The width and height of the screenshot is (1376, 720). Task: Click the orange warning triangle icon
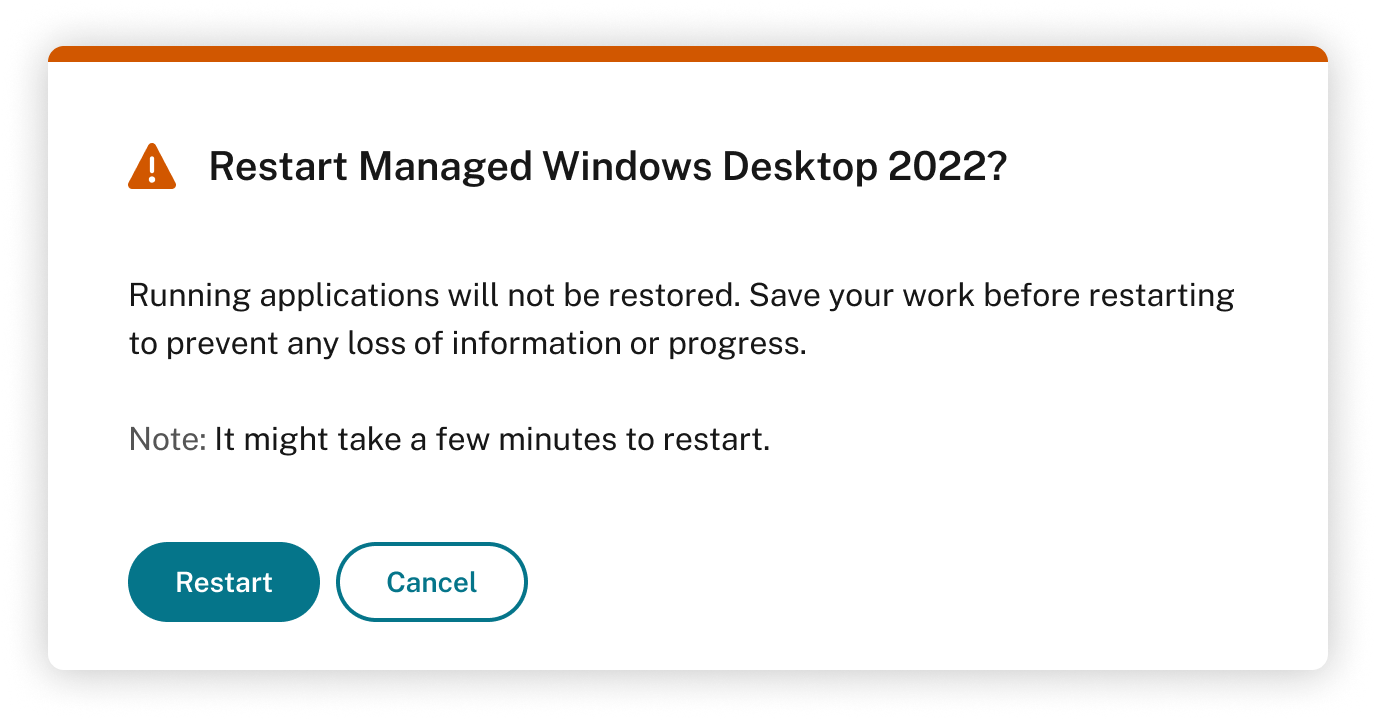[x=152, y=167]
